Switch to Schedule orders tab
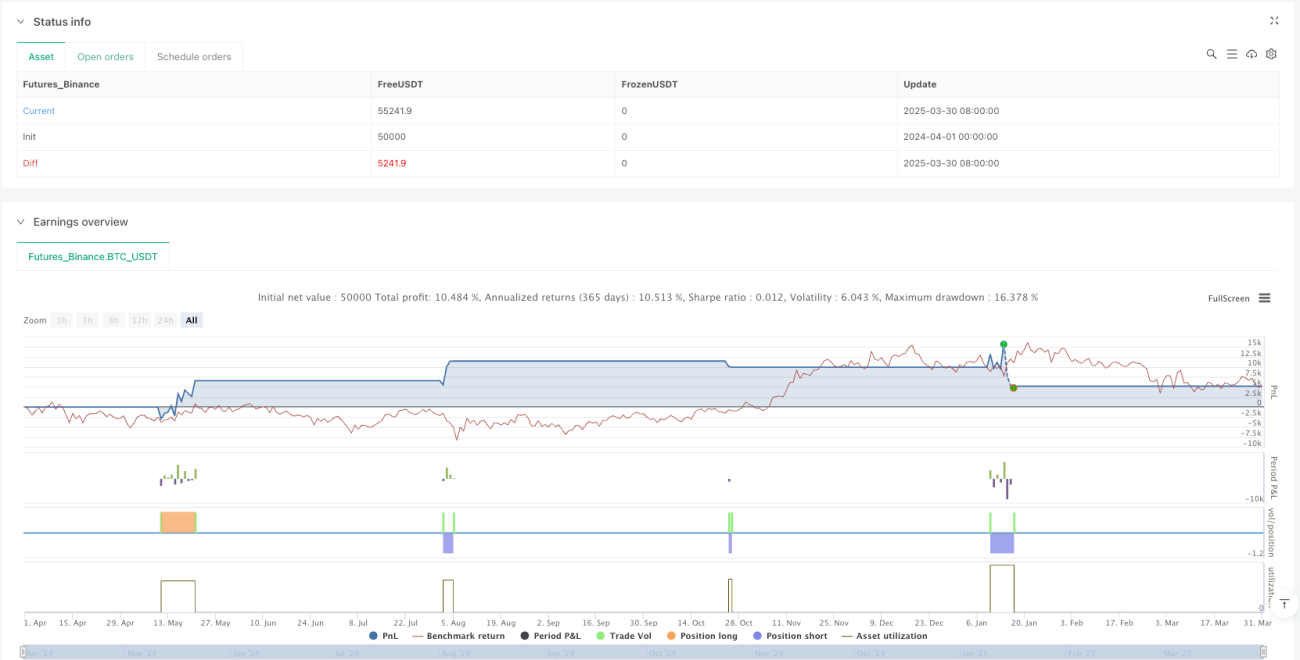1300x660 pixels. point(194,57)
